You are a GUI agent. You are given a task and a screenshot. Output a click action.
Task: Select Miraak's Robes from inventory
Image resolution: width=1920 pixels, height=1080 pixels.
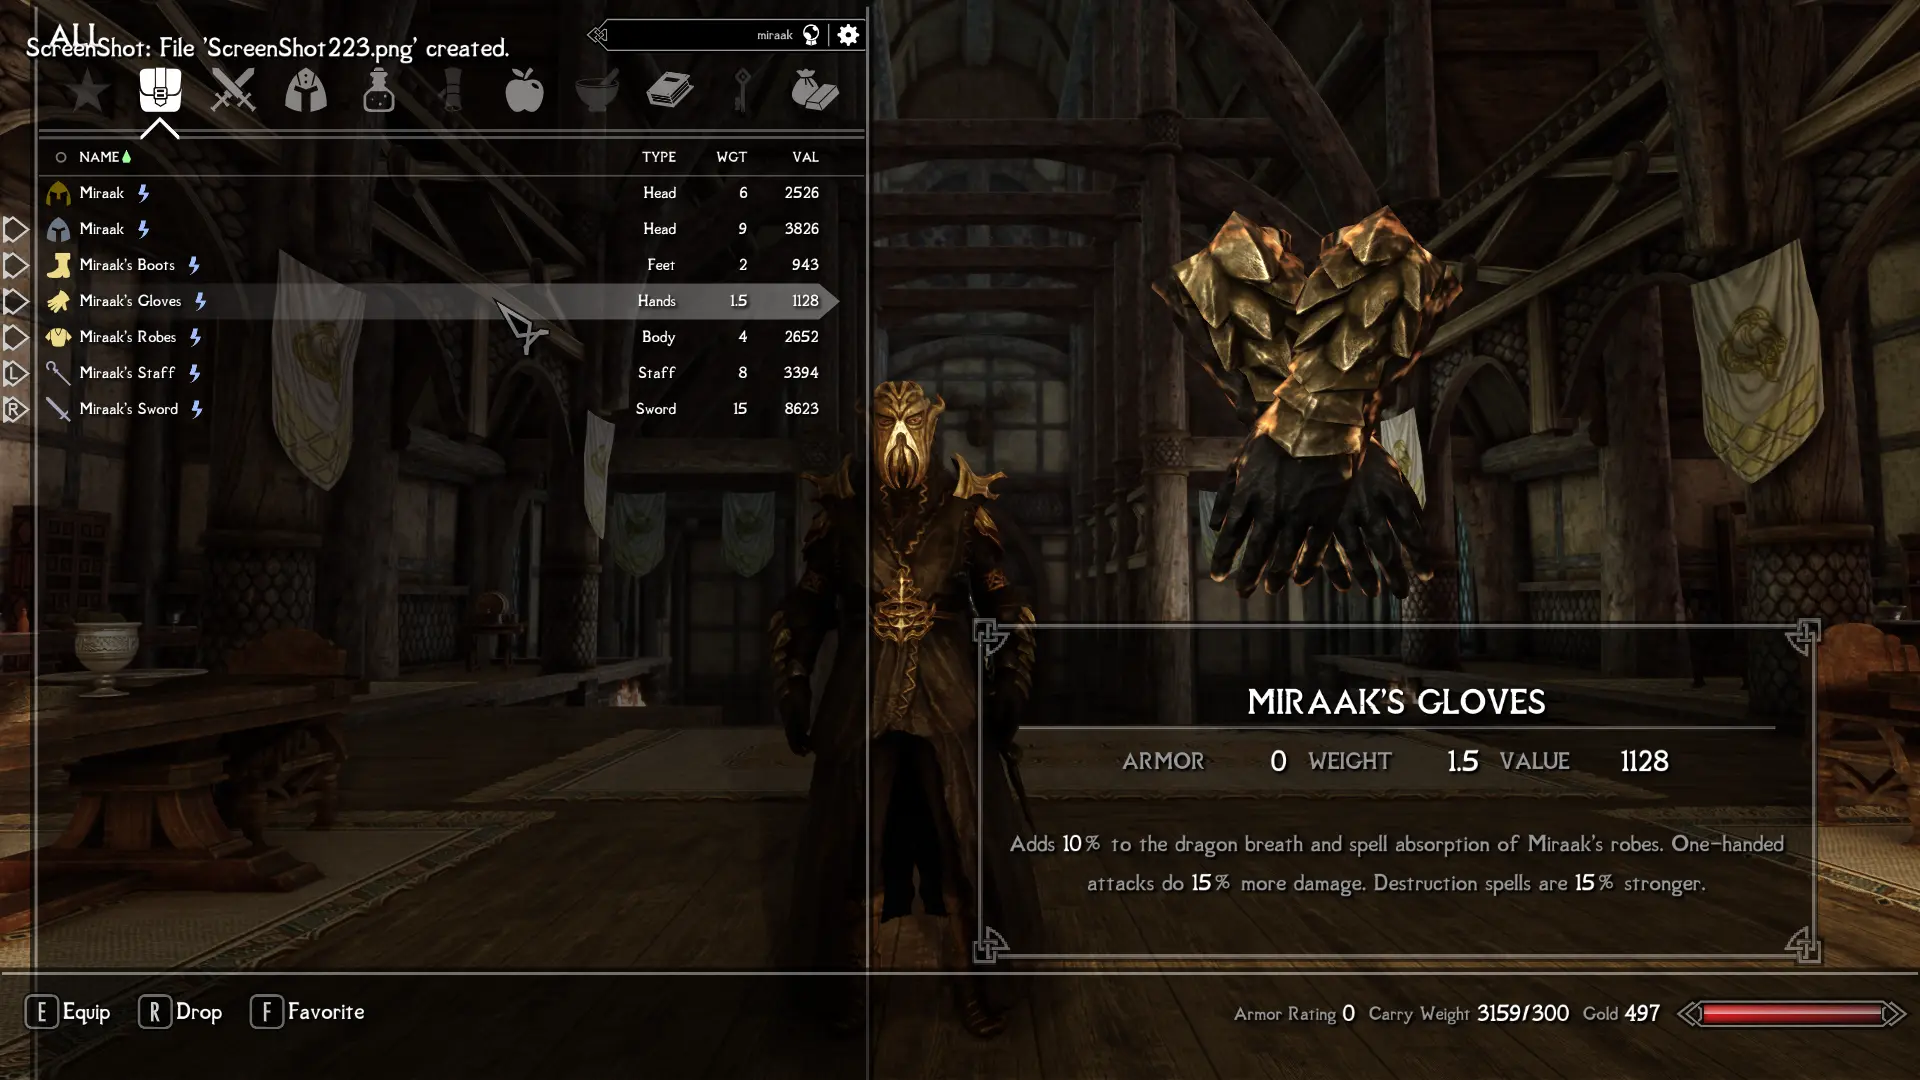pos(128,336)
